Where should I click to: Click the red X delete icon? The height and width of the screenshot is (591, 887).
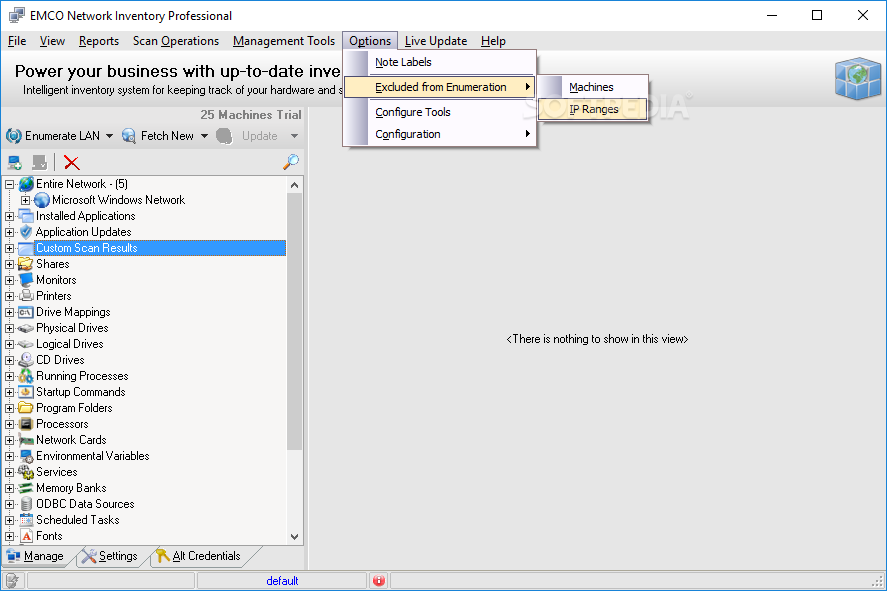(72, 163)
